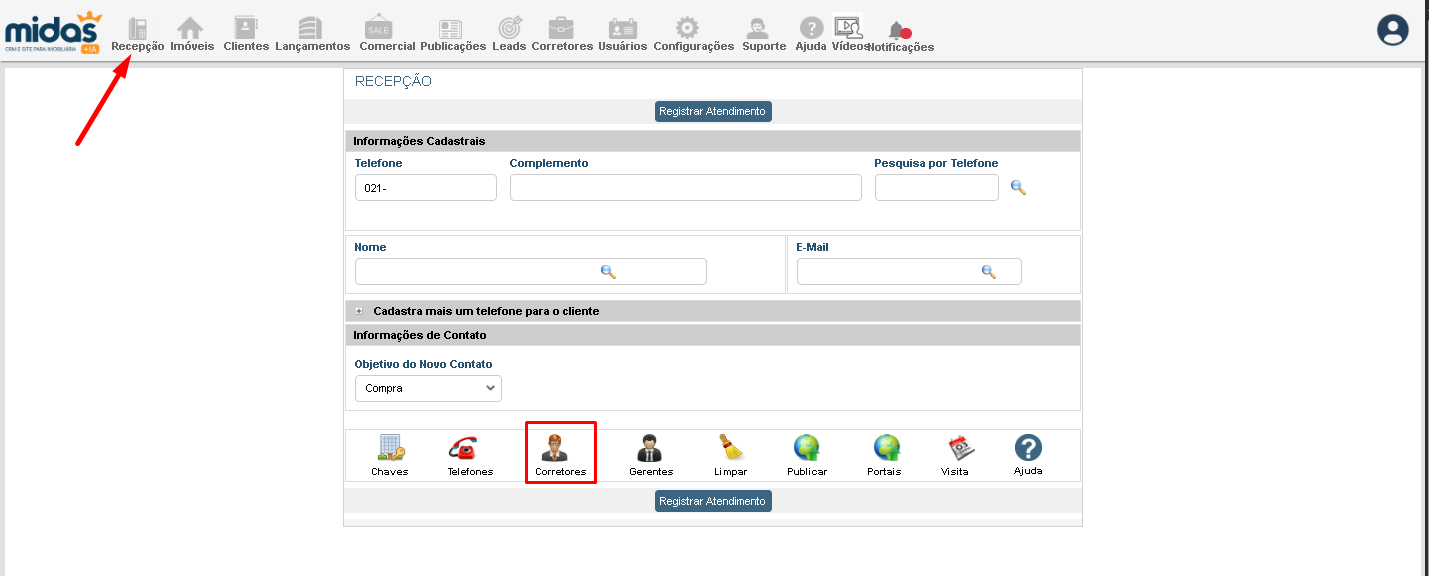Open the Portais globe icon
1429x576 pixels.
tap(884, 449)
